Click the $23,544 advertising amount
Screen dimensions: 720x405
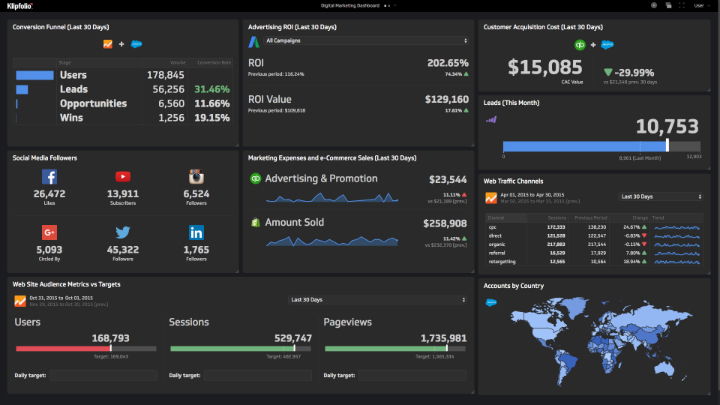(x=448, y=180)
